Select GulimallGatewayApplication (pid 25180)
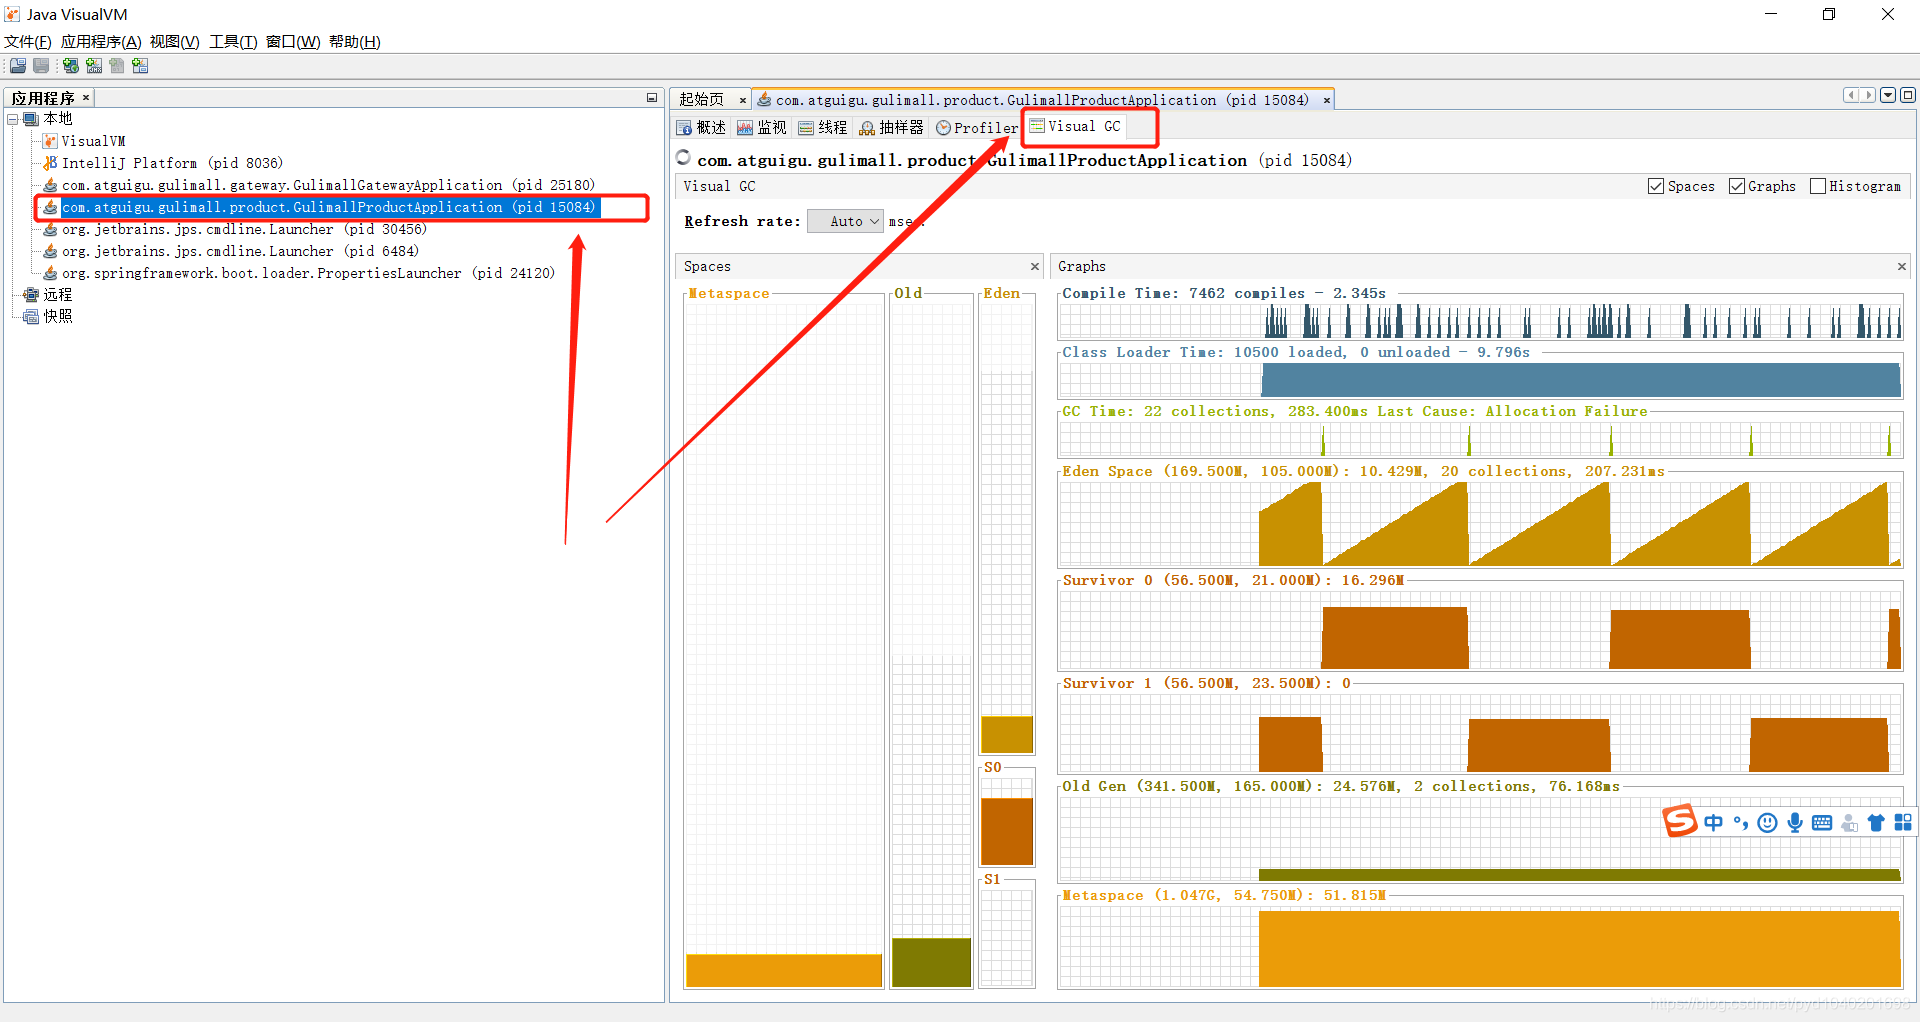Screen dimensions: 1920x1022 (x=328, y=185)
